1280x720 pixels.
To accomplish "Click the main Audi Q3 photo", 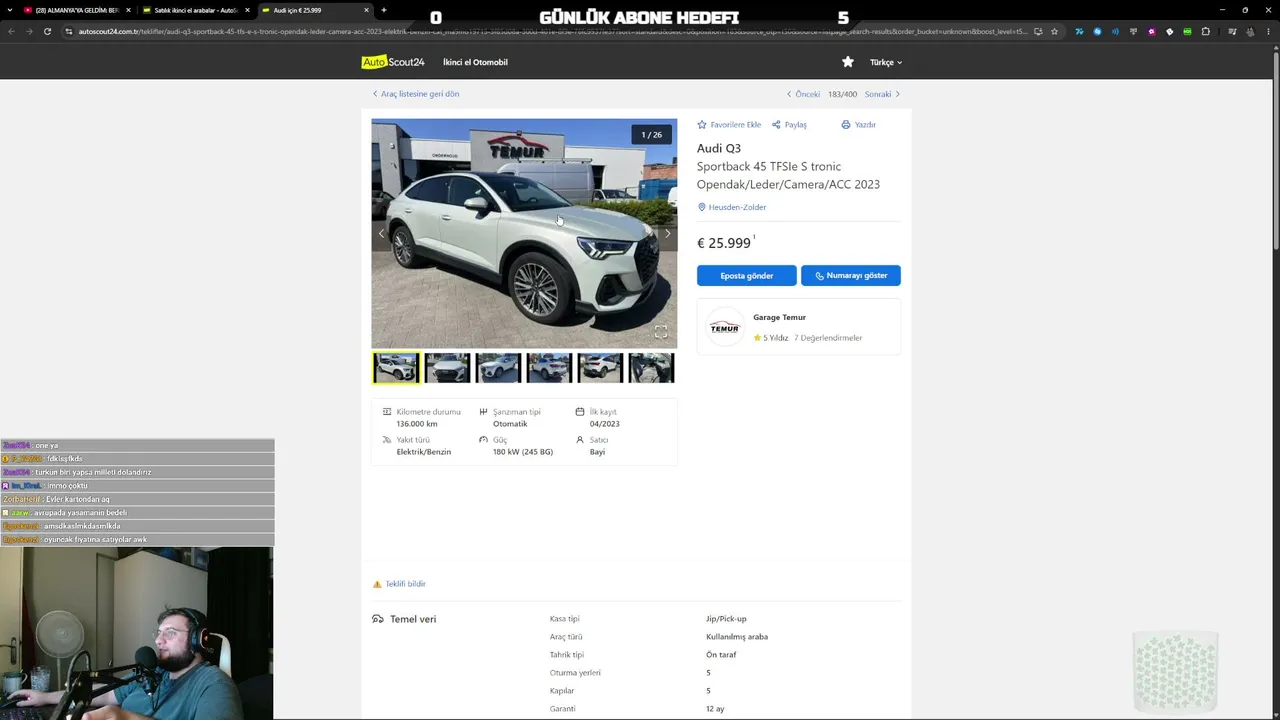I will 524,233.
